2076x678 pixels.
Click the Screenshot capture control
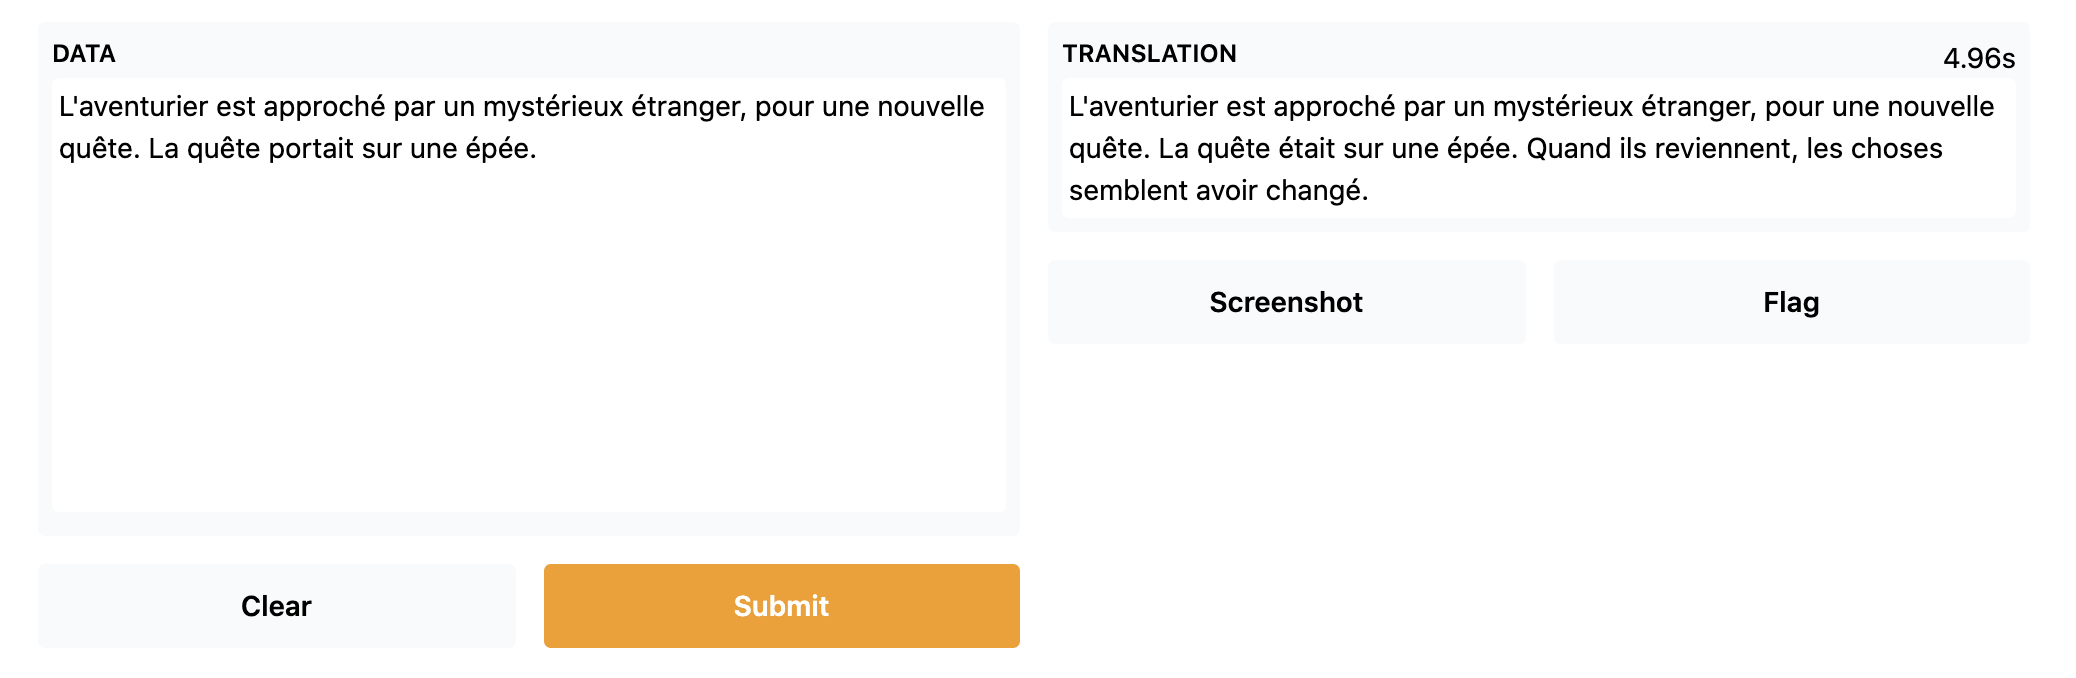[1286, 301]
